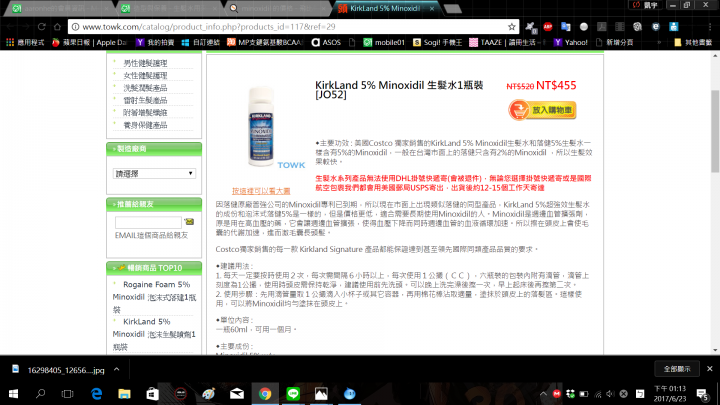Open LINE app from taskbar
Screen dimensions: 720x405
pos(293,394)
